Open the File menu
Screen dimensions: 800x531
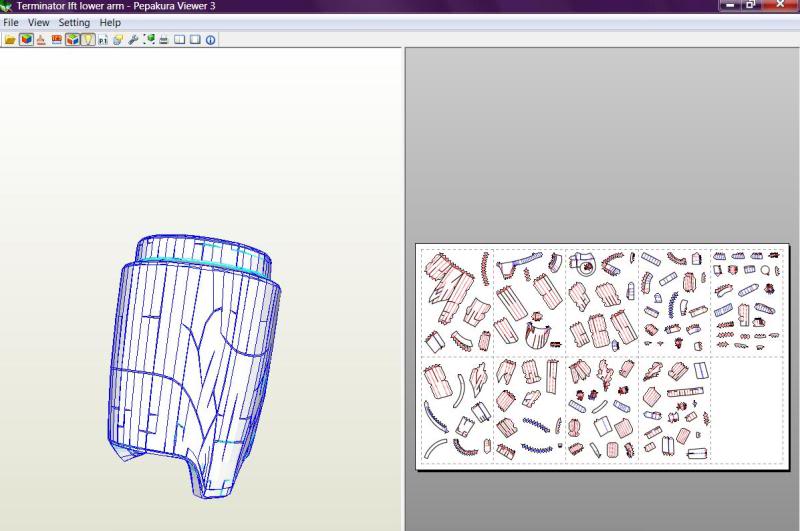point(11,22)
